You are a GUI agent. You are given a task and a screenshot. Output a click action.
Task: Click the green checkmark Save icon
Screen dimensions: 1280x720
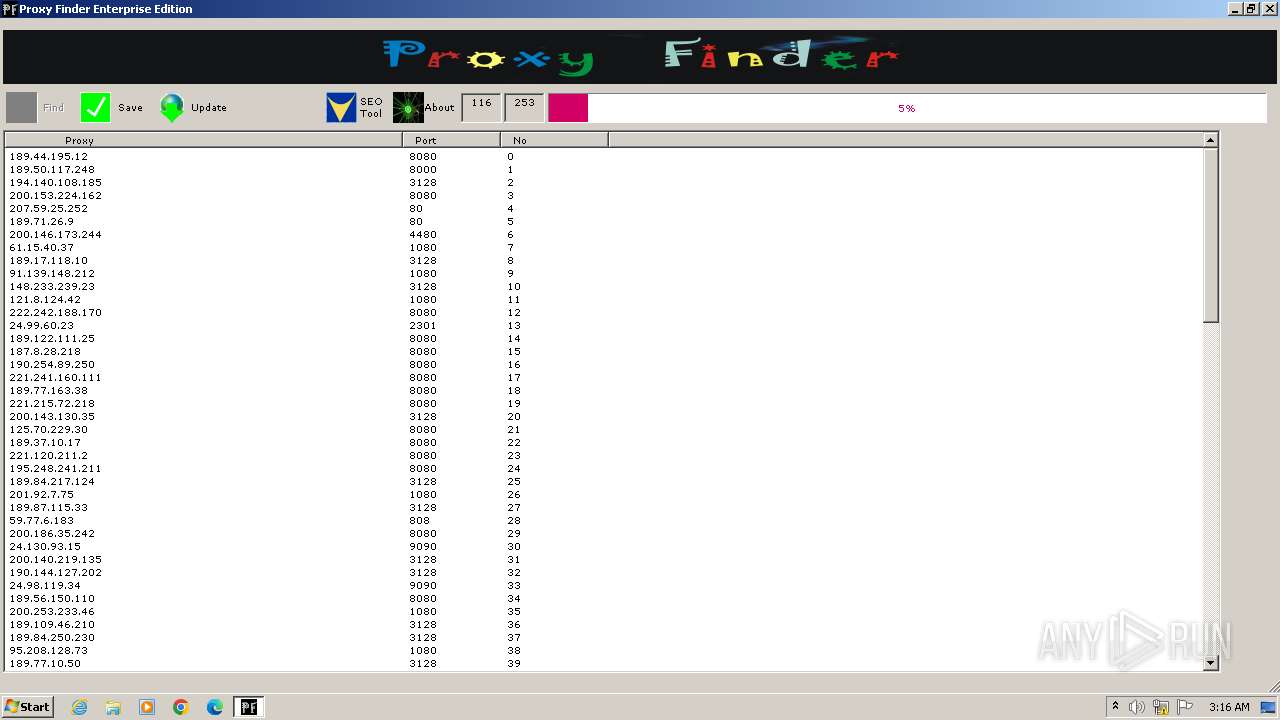tap(95, 107)
